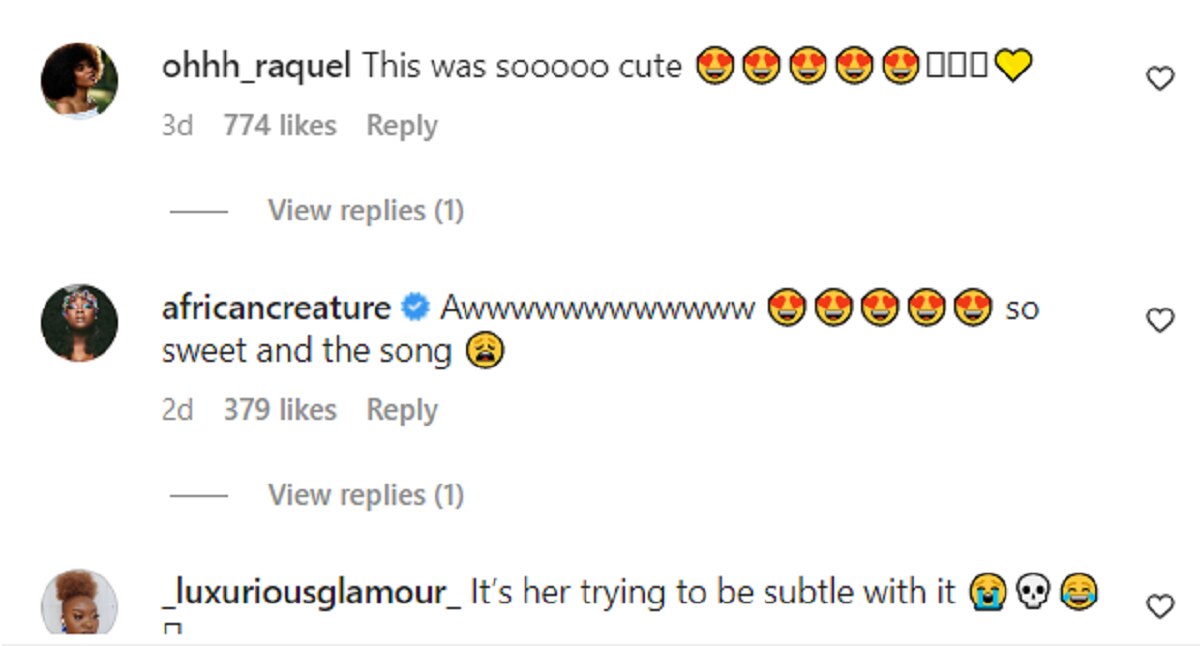View the 774 likes list
This screenshot has height=646, width=1200.
(280, 126)
